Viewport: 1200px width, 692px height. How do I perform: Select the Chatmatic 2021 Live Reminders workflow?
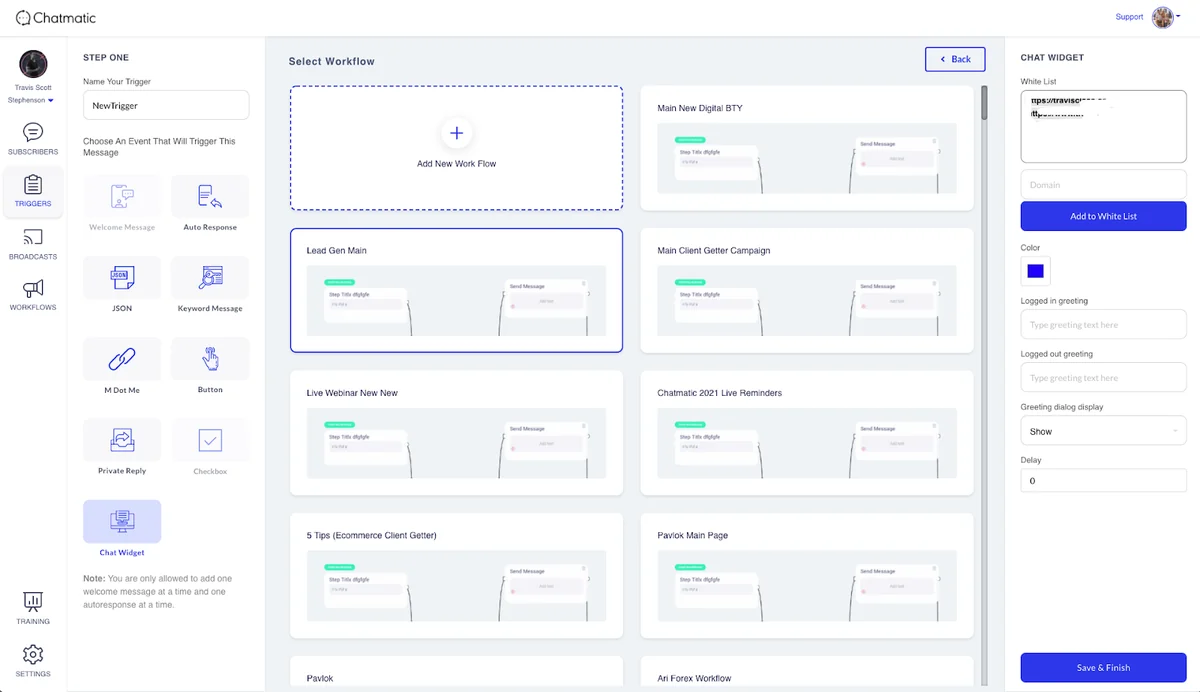[x=806, y=433]
